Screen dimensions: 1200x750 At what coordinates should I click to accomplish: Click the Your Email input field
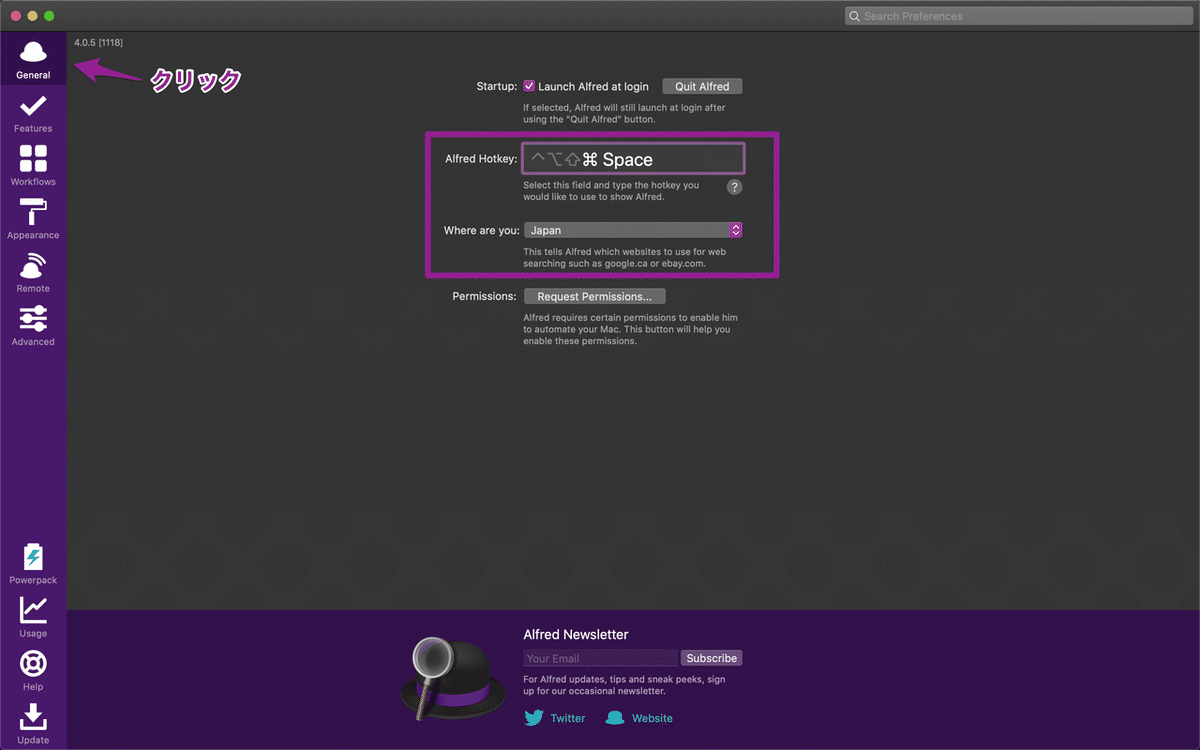coord(601,658)
